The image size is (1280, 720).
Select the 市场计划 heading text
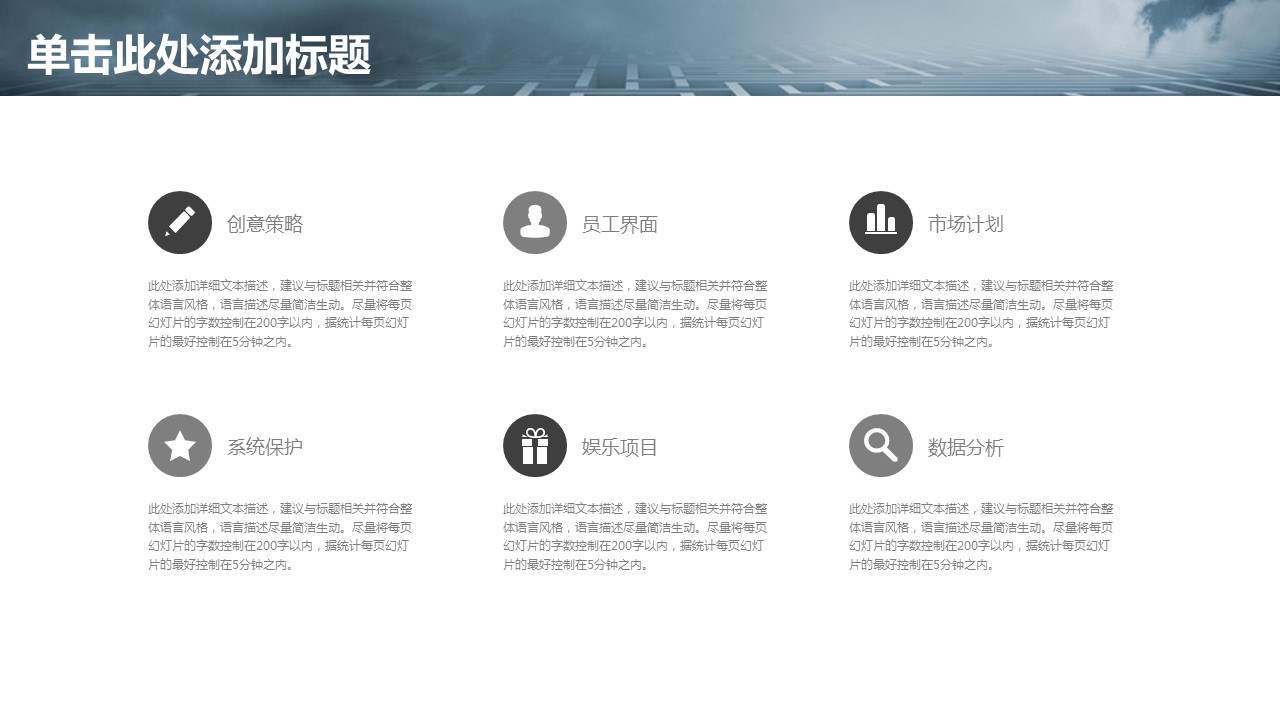[x=965, y=224]
